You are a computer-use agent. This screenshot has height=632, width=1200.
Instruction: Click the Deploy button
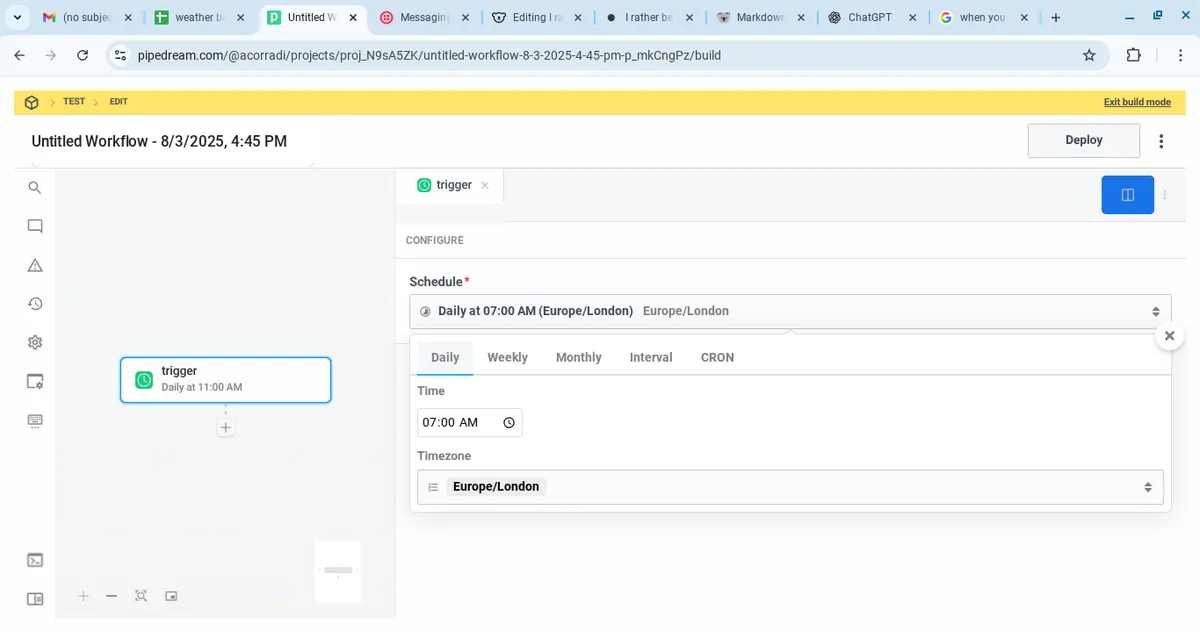[x=1083, y=141]
